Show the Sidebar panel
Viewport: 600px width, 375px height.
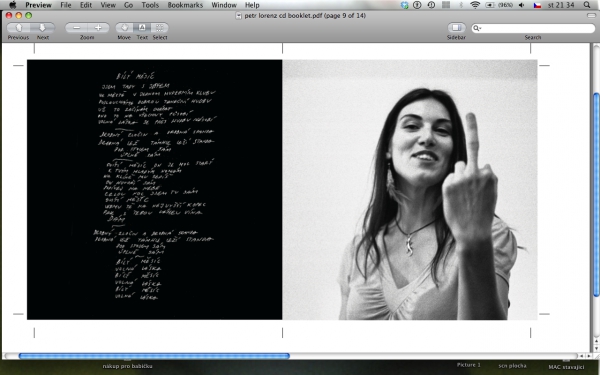coord(456,28)
